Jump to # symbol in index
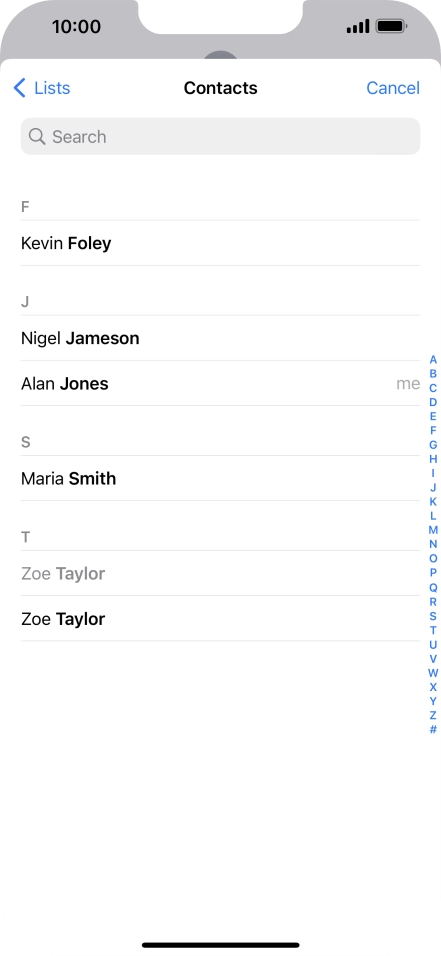441x956 pixels. pos(433,730)
